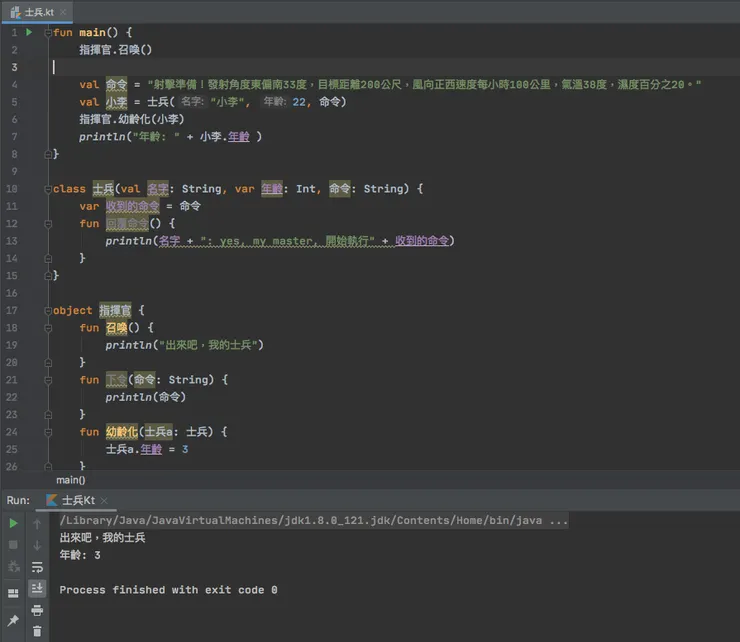
Task: Click the 'Run:' panel label
Action: [x=18, y=500]
